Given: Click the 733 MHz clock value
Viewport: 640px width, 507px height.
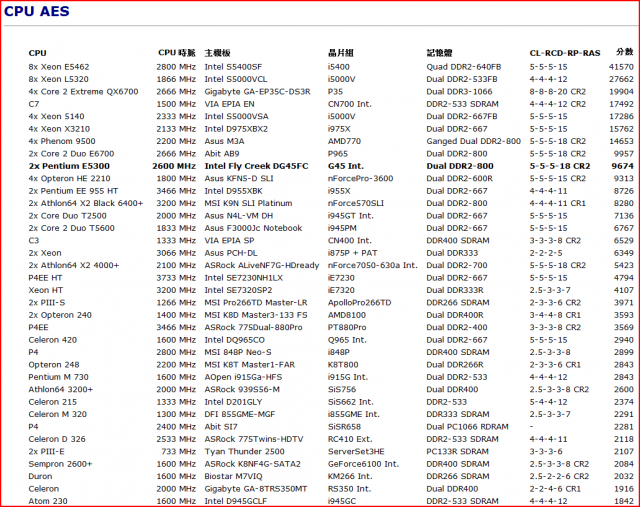Looking at the screenshot, I should pos(179,451).
